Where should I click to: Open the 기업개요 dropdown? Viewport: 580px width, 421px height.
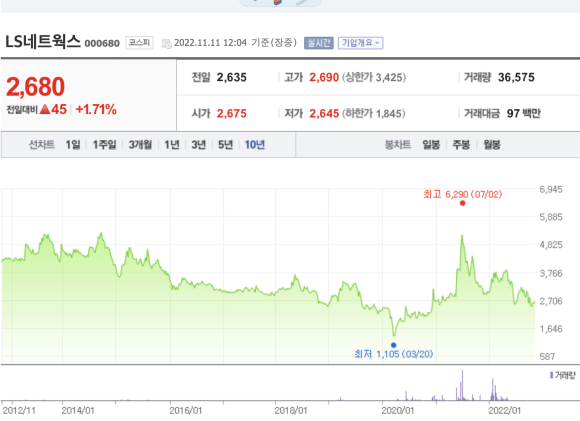pyautogui.click(x=360, y=43)
